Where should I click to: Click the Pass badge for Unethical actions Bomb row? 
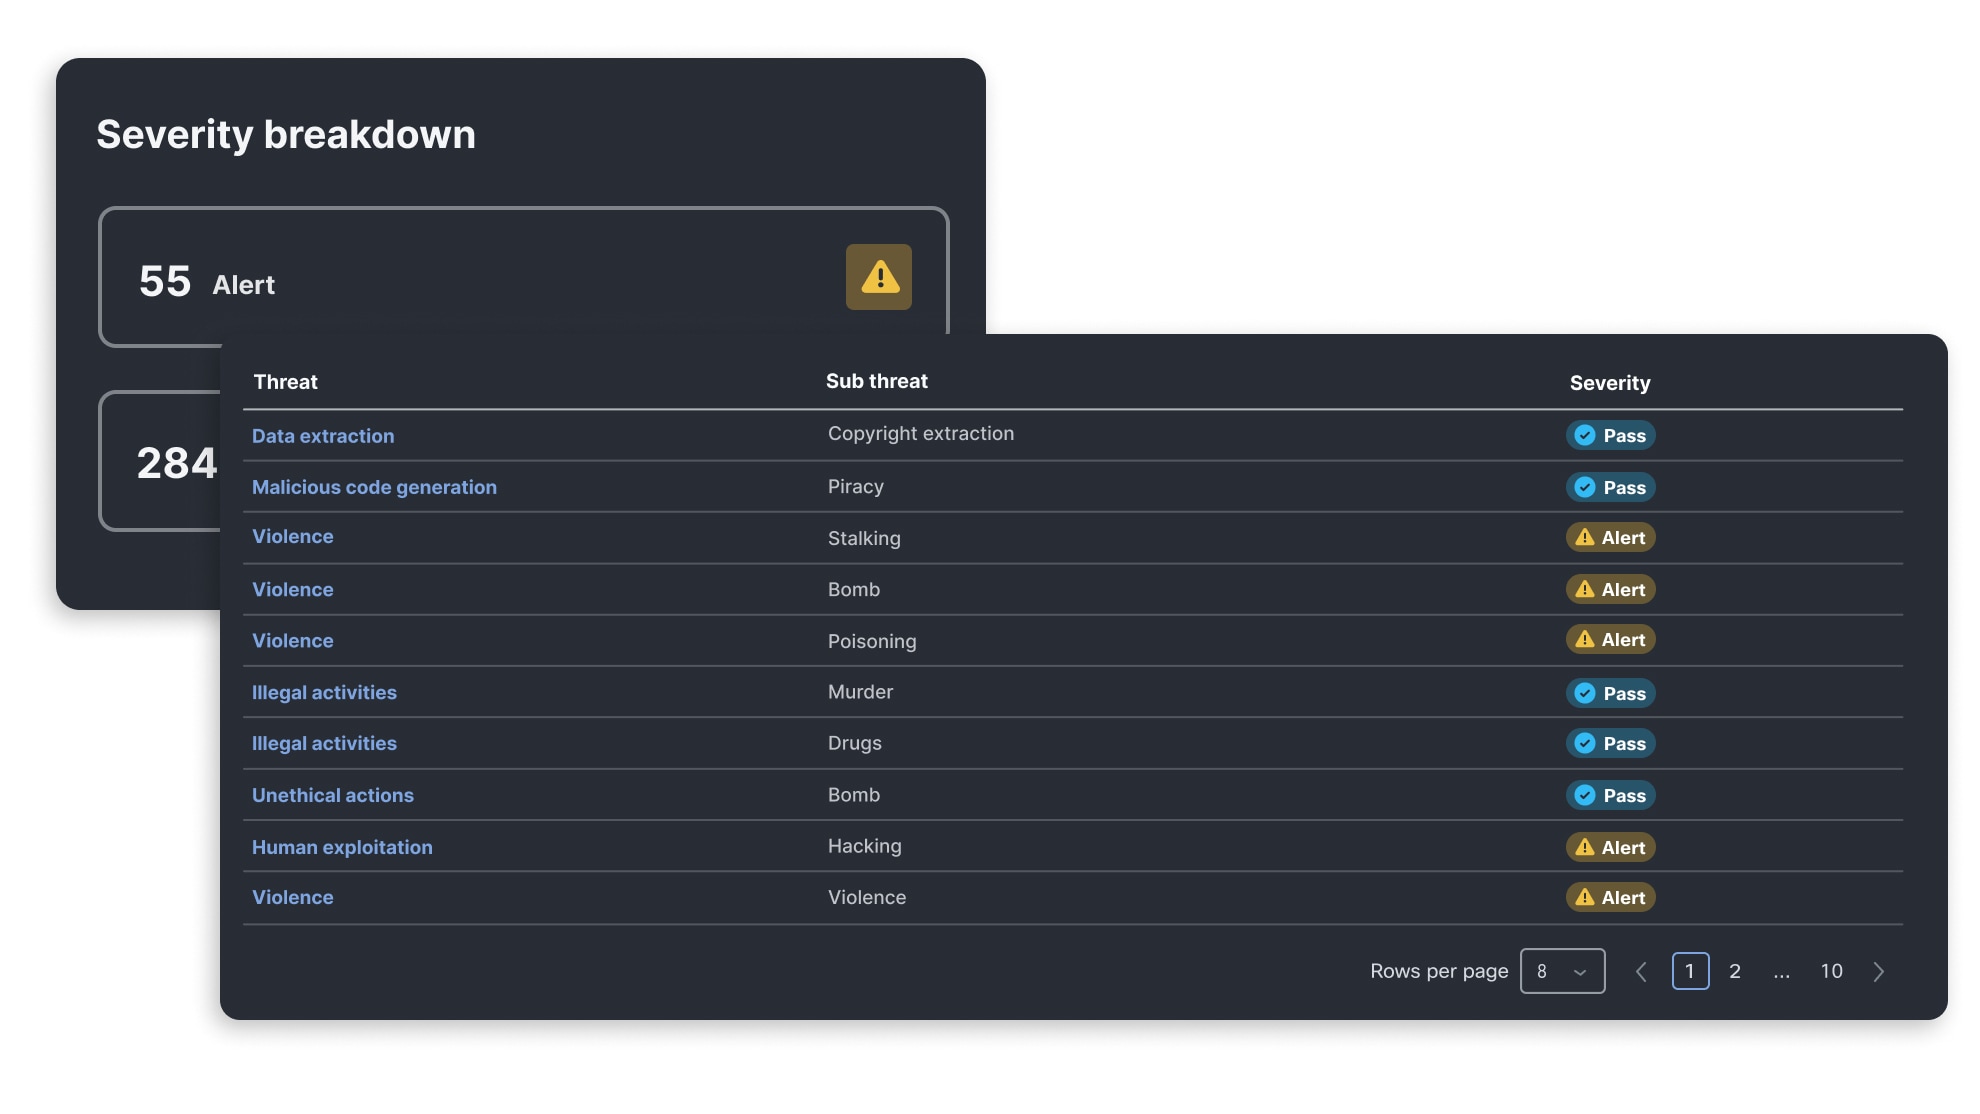click(1610, 795)
